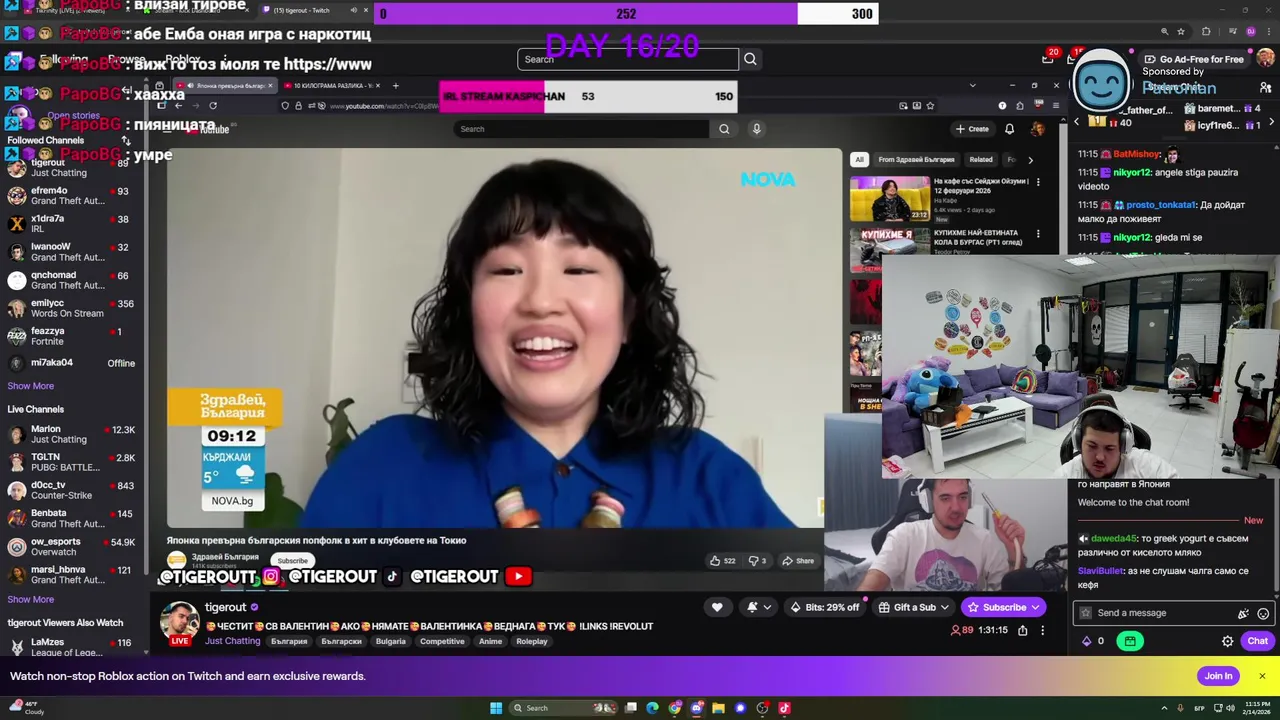Click the purple Chat send button
1280x720 pixels.
coord(1257,641)
